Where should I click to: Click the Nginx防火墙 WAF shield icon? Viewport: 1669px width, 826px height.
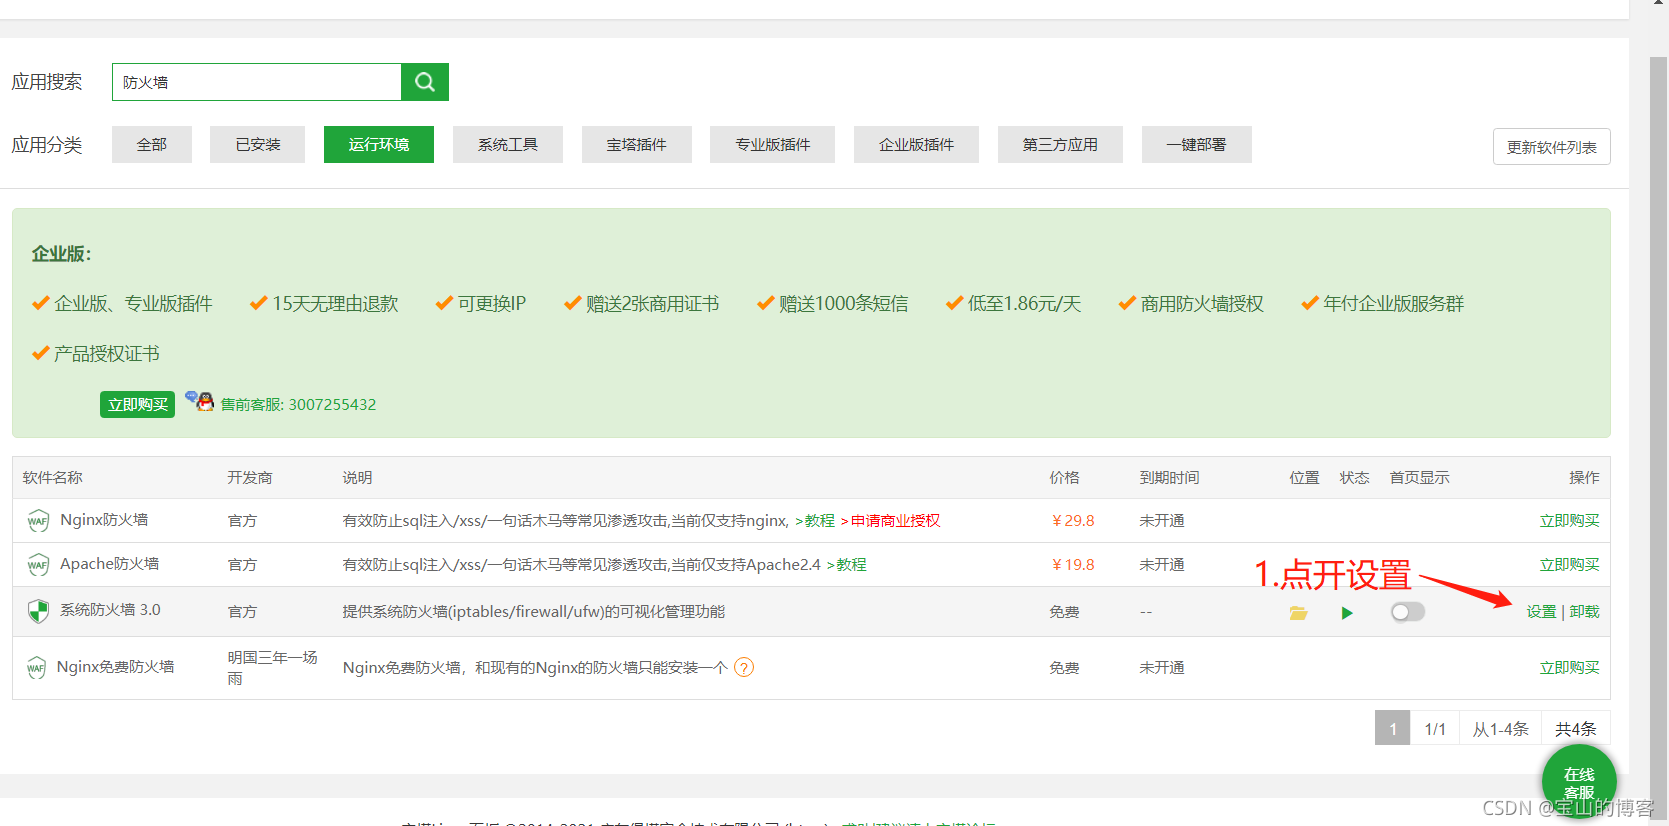point(38,521)
